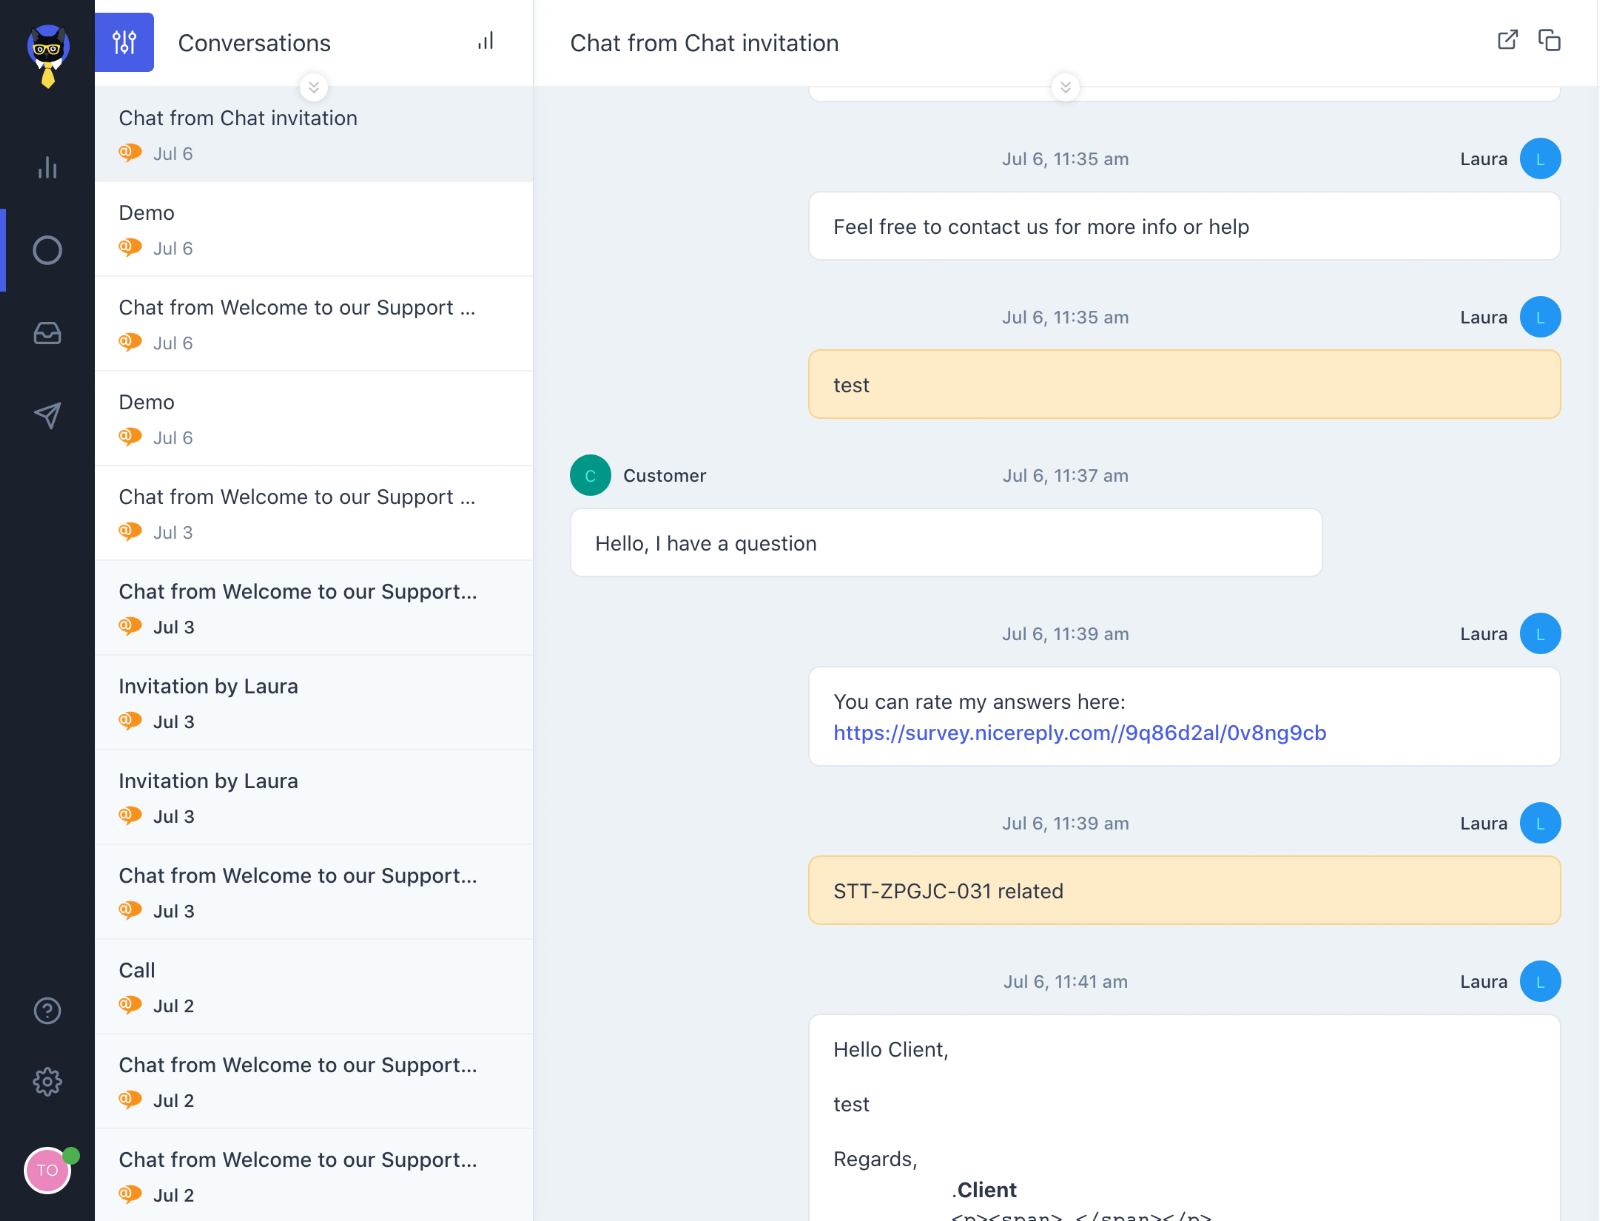
Task: Open the analytics icon in left sidebar
Action: click(x=47, y=167)
